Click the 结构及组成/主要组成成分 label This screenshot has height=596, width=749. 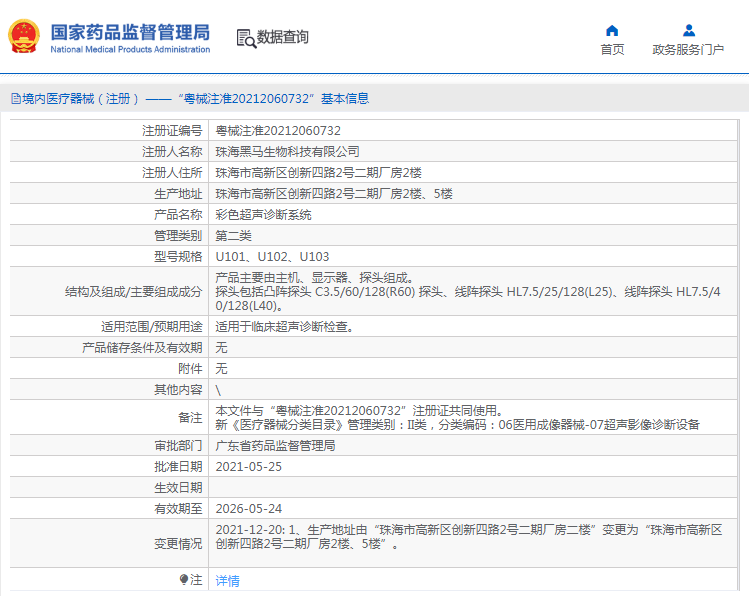tap(134, 292)
